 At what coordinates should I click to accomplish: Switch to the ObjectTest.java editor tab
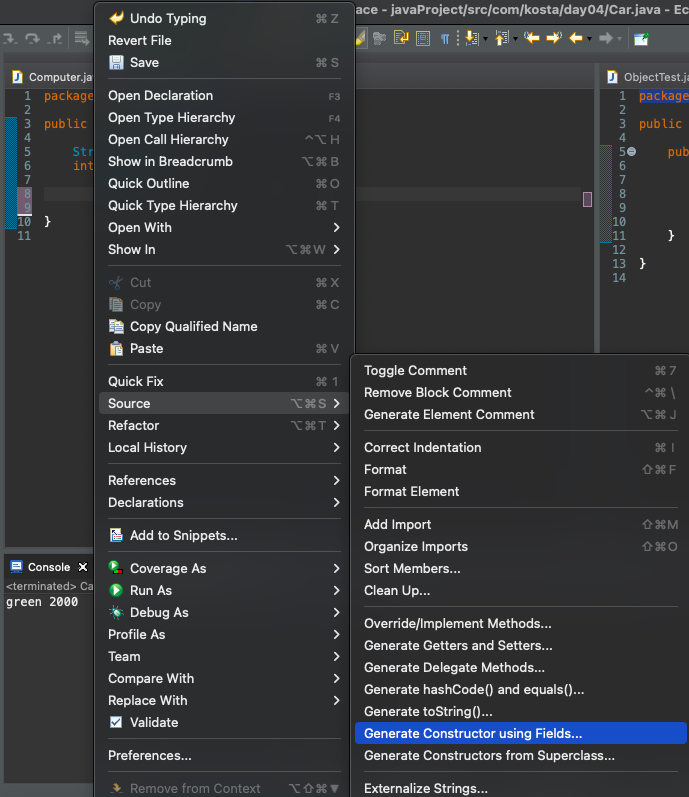coord(647,77)
